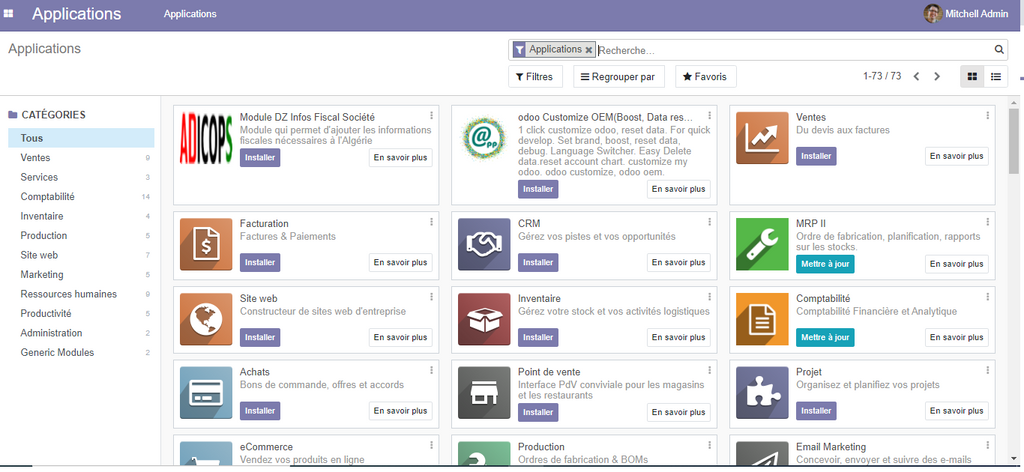Click the CRM handshake app icon
The width and height of the screenshot is (1024, 472).
(x=484, y=245)
